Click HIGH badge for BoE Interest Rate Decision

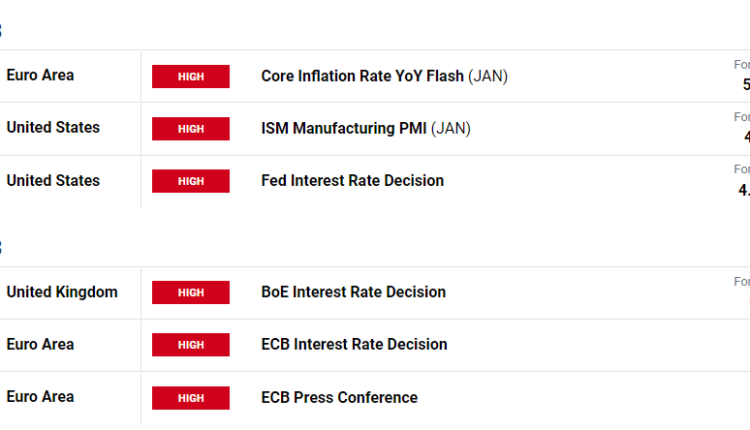pyautogui.click(x=191, y=292)
